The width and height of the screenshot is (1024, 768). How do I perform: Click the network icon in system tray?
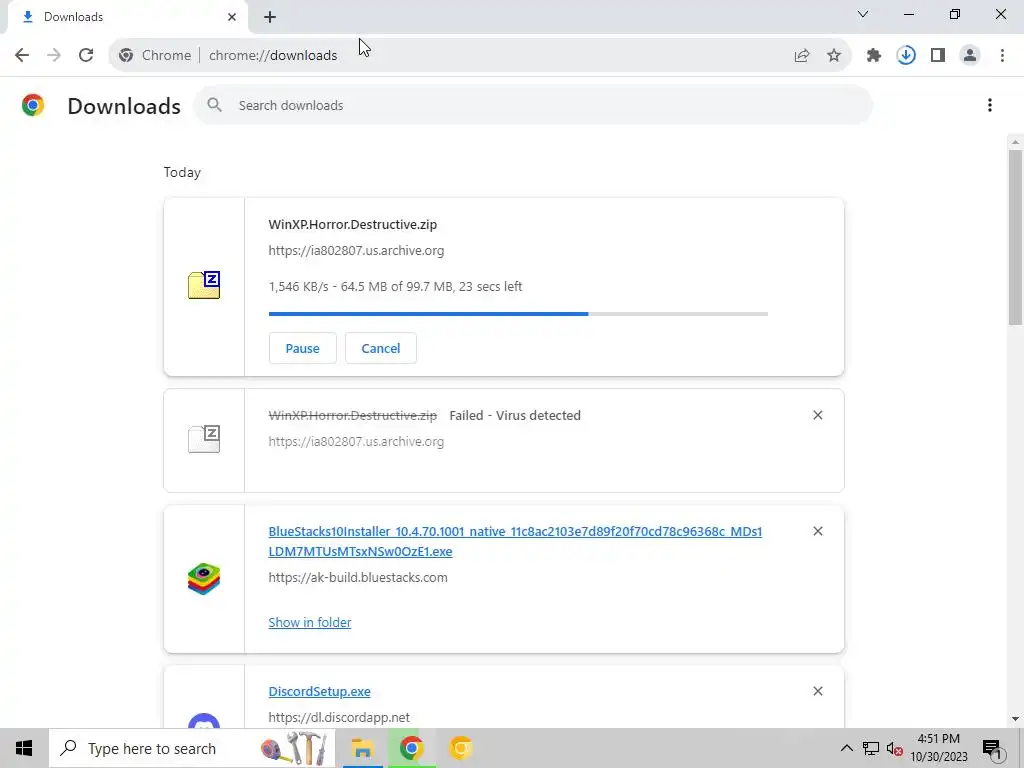tap(871, 748)
